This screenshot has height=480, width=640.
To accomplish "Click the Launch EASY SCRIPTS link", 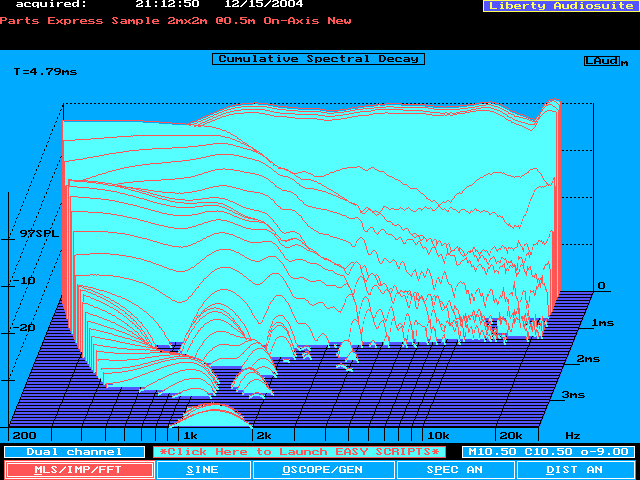I will pos(299,452).
